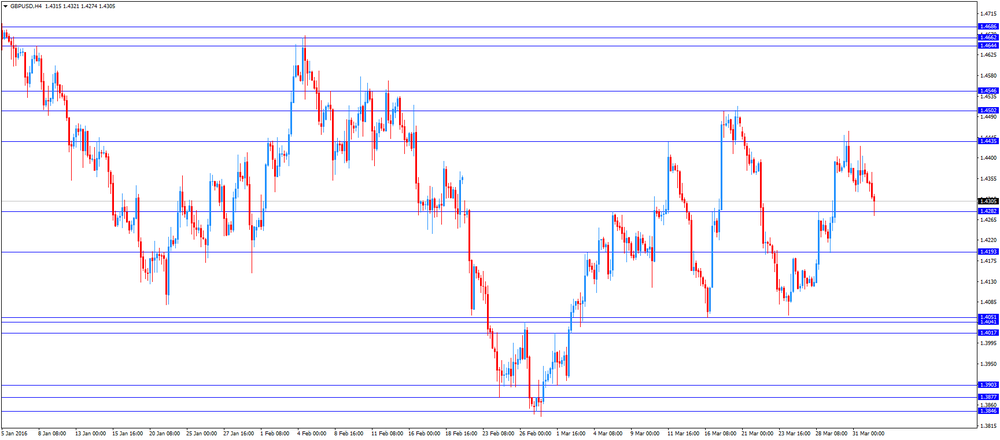Click the 1.4715 price scale value
The height and width of the screenshot is (440, 1000).
(x=989, y=13)
